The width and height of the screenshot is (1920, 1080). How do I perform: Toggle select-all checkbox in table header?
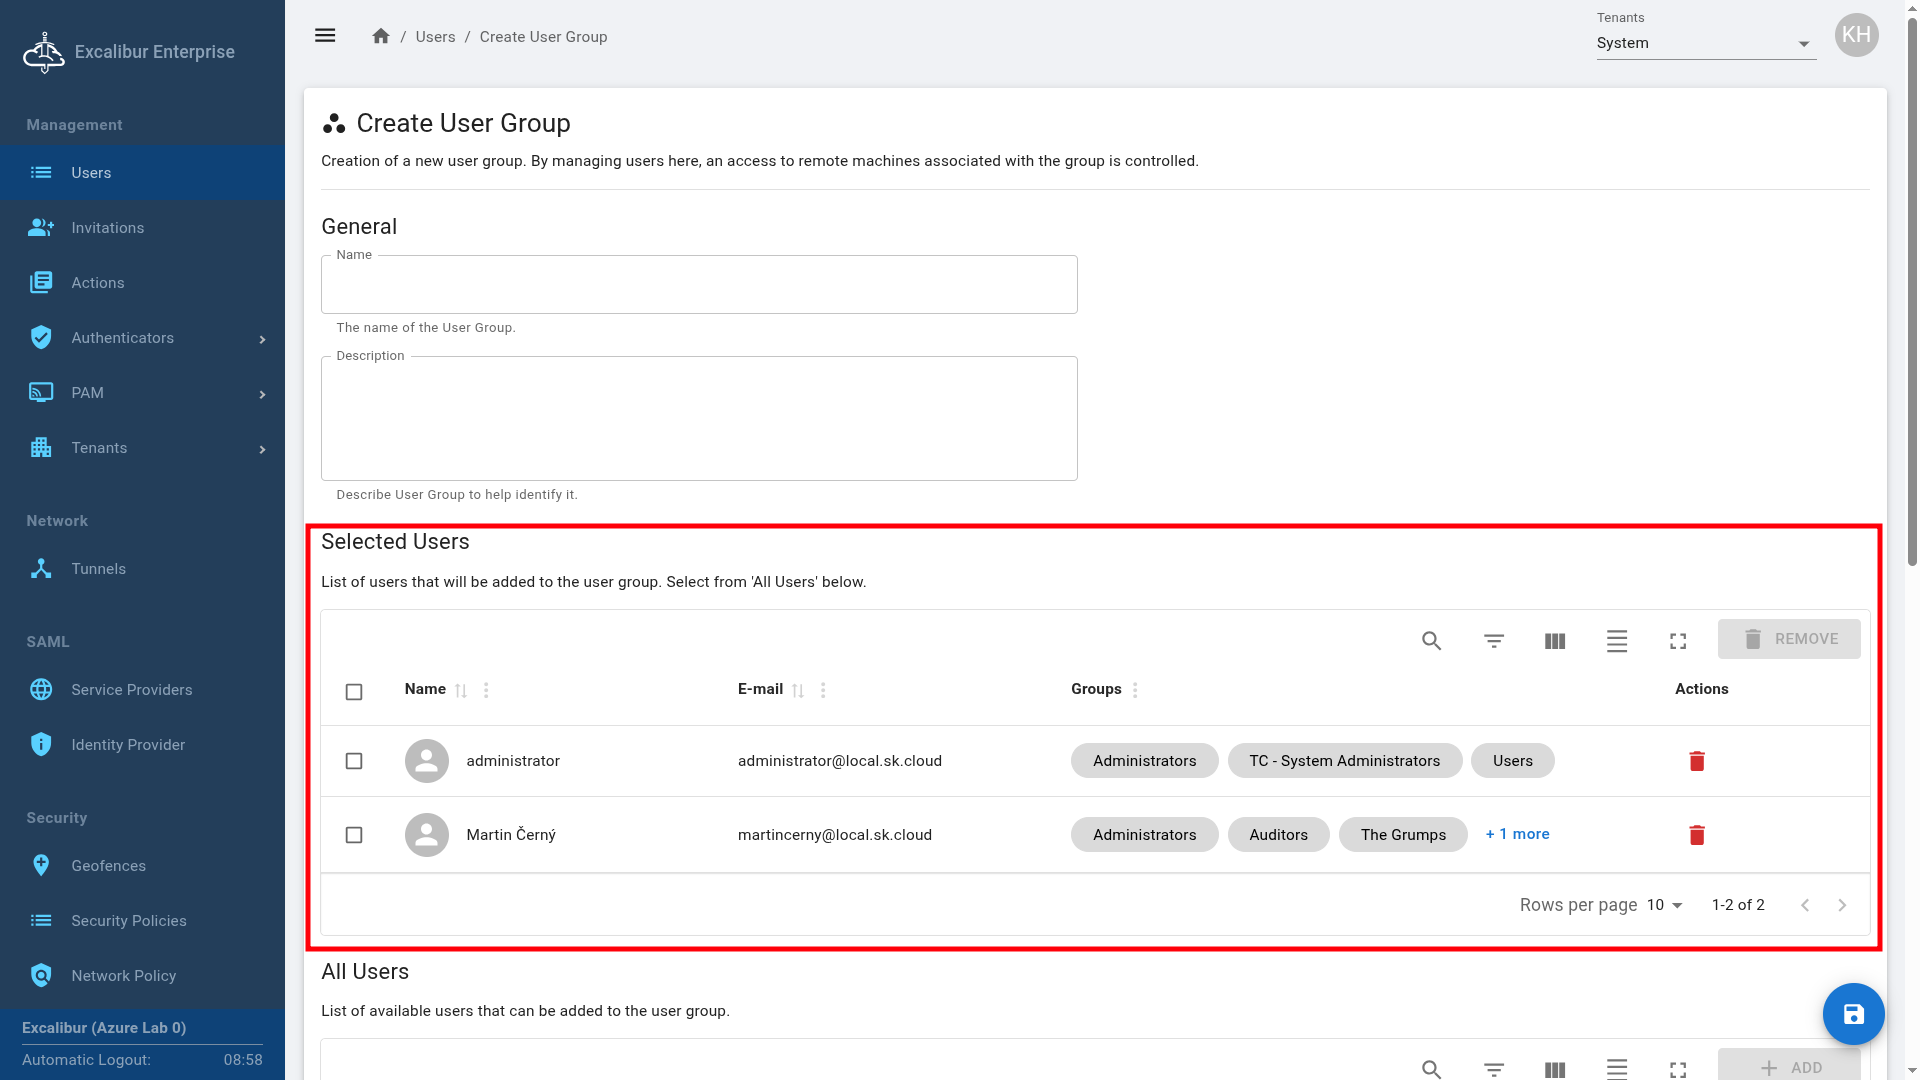354,692
